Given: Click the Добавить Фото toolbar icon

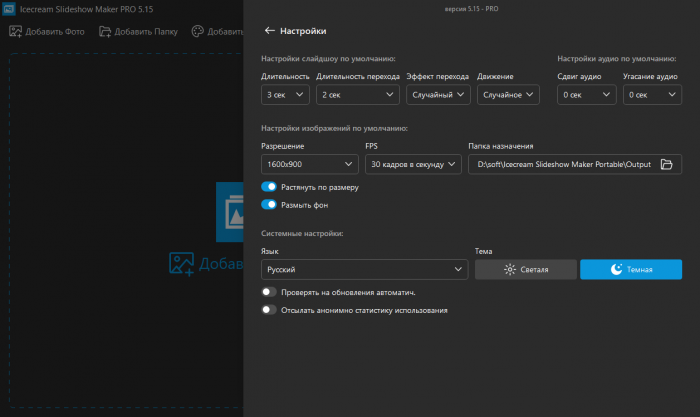Looking at the screenshot, I should click(x=16, y=31).
